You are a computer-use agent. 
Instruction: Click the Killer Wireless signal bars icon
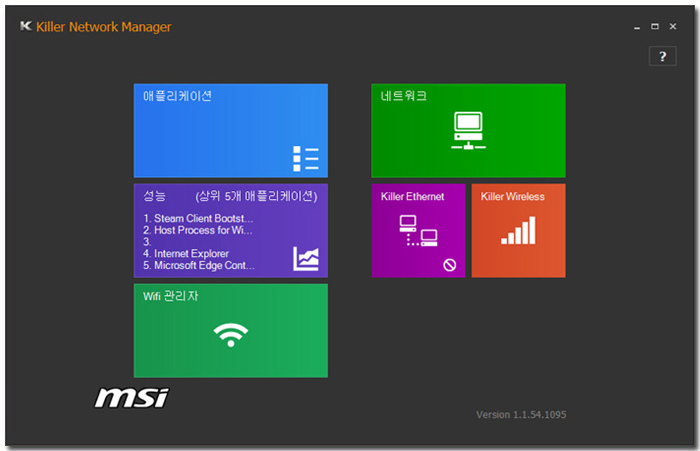(x=518, y=230)
